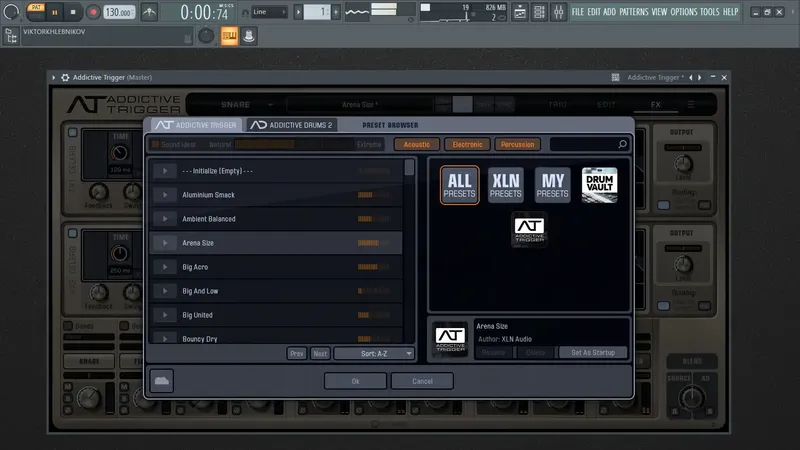Preview the Ambient Balanced preset play arrow
Screen dimensions: 800x450
pyautogui.click(x=165, y=219)
